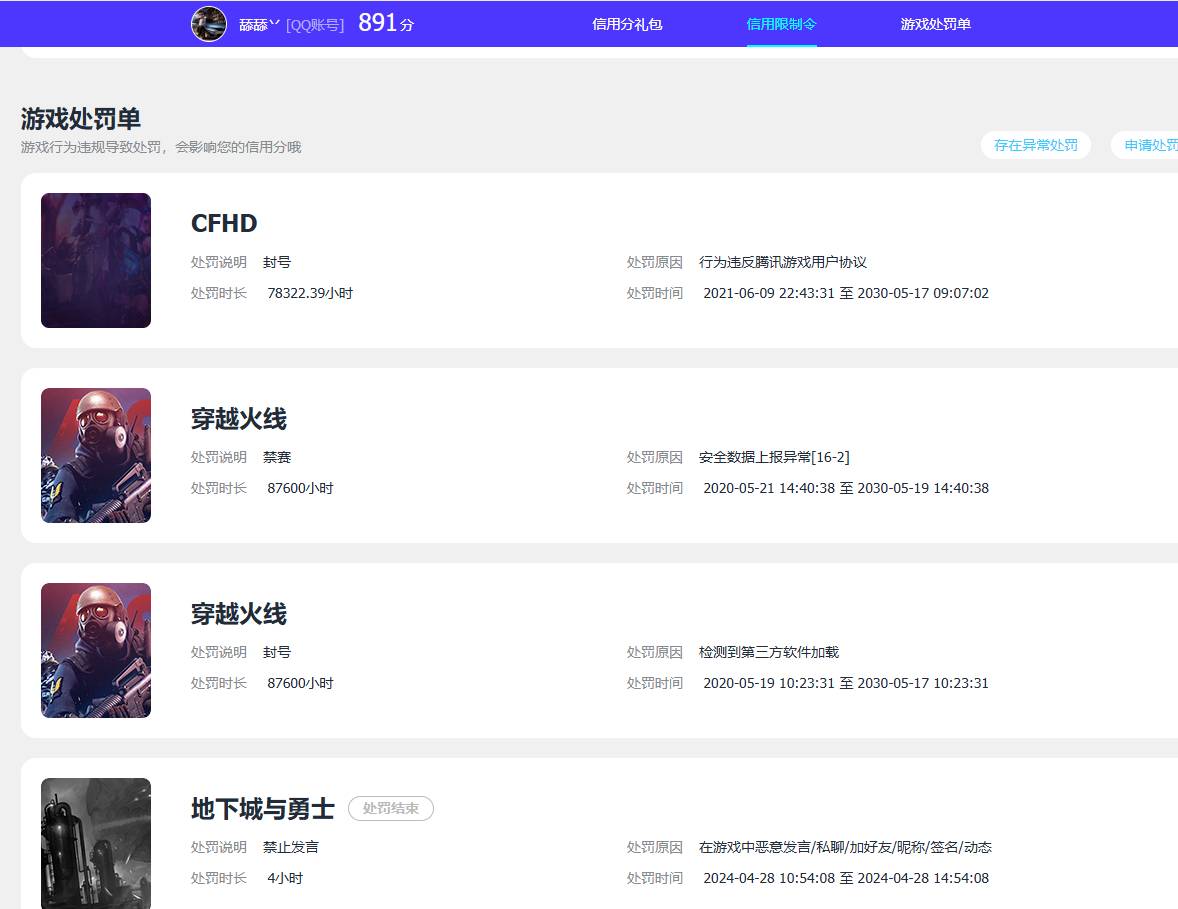Select the 地下城与勇士 record title
Screen dimensions: 1178x909
[262, 808]
